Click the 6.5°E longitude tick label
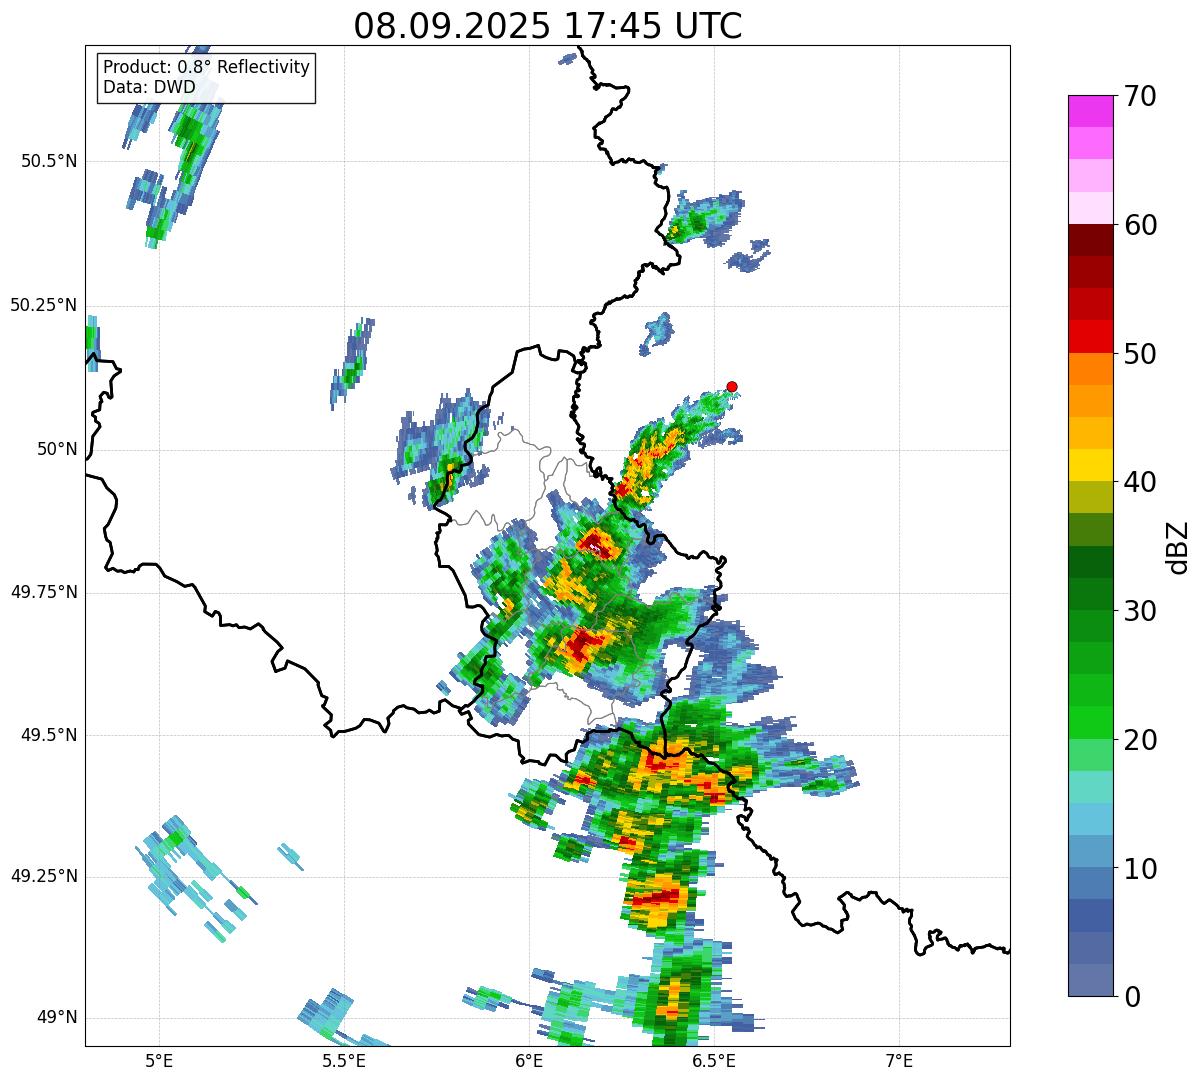 click(714, 1061)
